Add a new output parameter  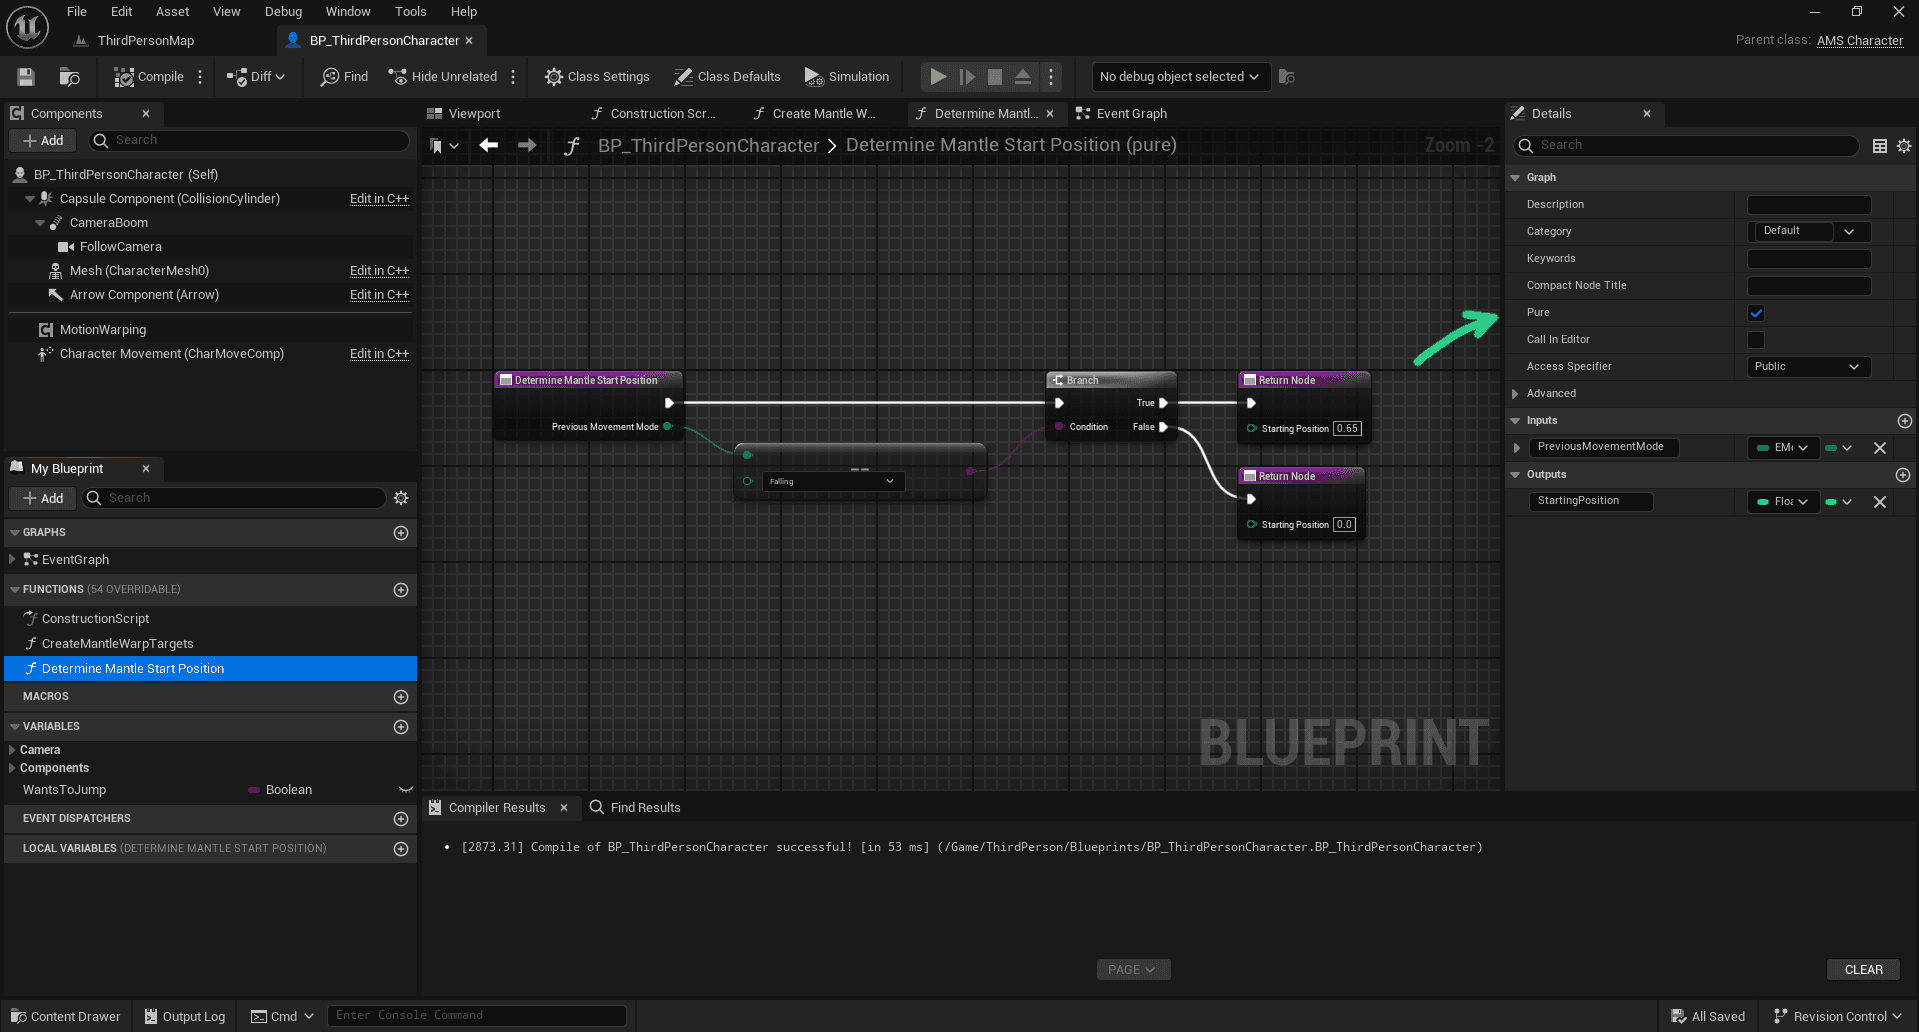(x=1903, y=475)
